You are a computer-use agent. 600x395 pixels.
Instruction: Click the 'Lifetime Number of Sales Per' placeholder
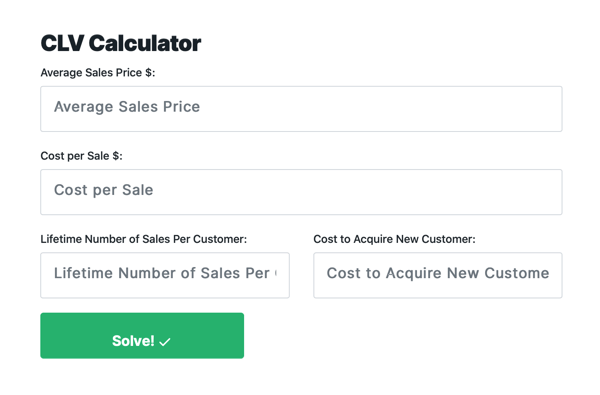(161, 273)
